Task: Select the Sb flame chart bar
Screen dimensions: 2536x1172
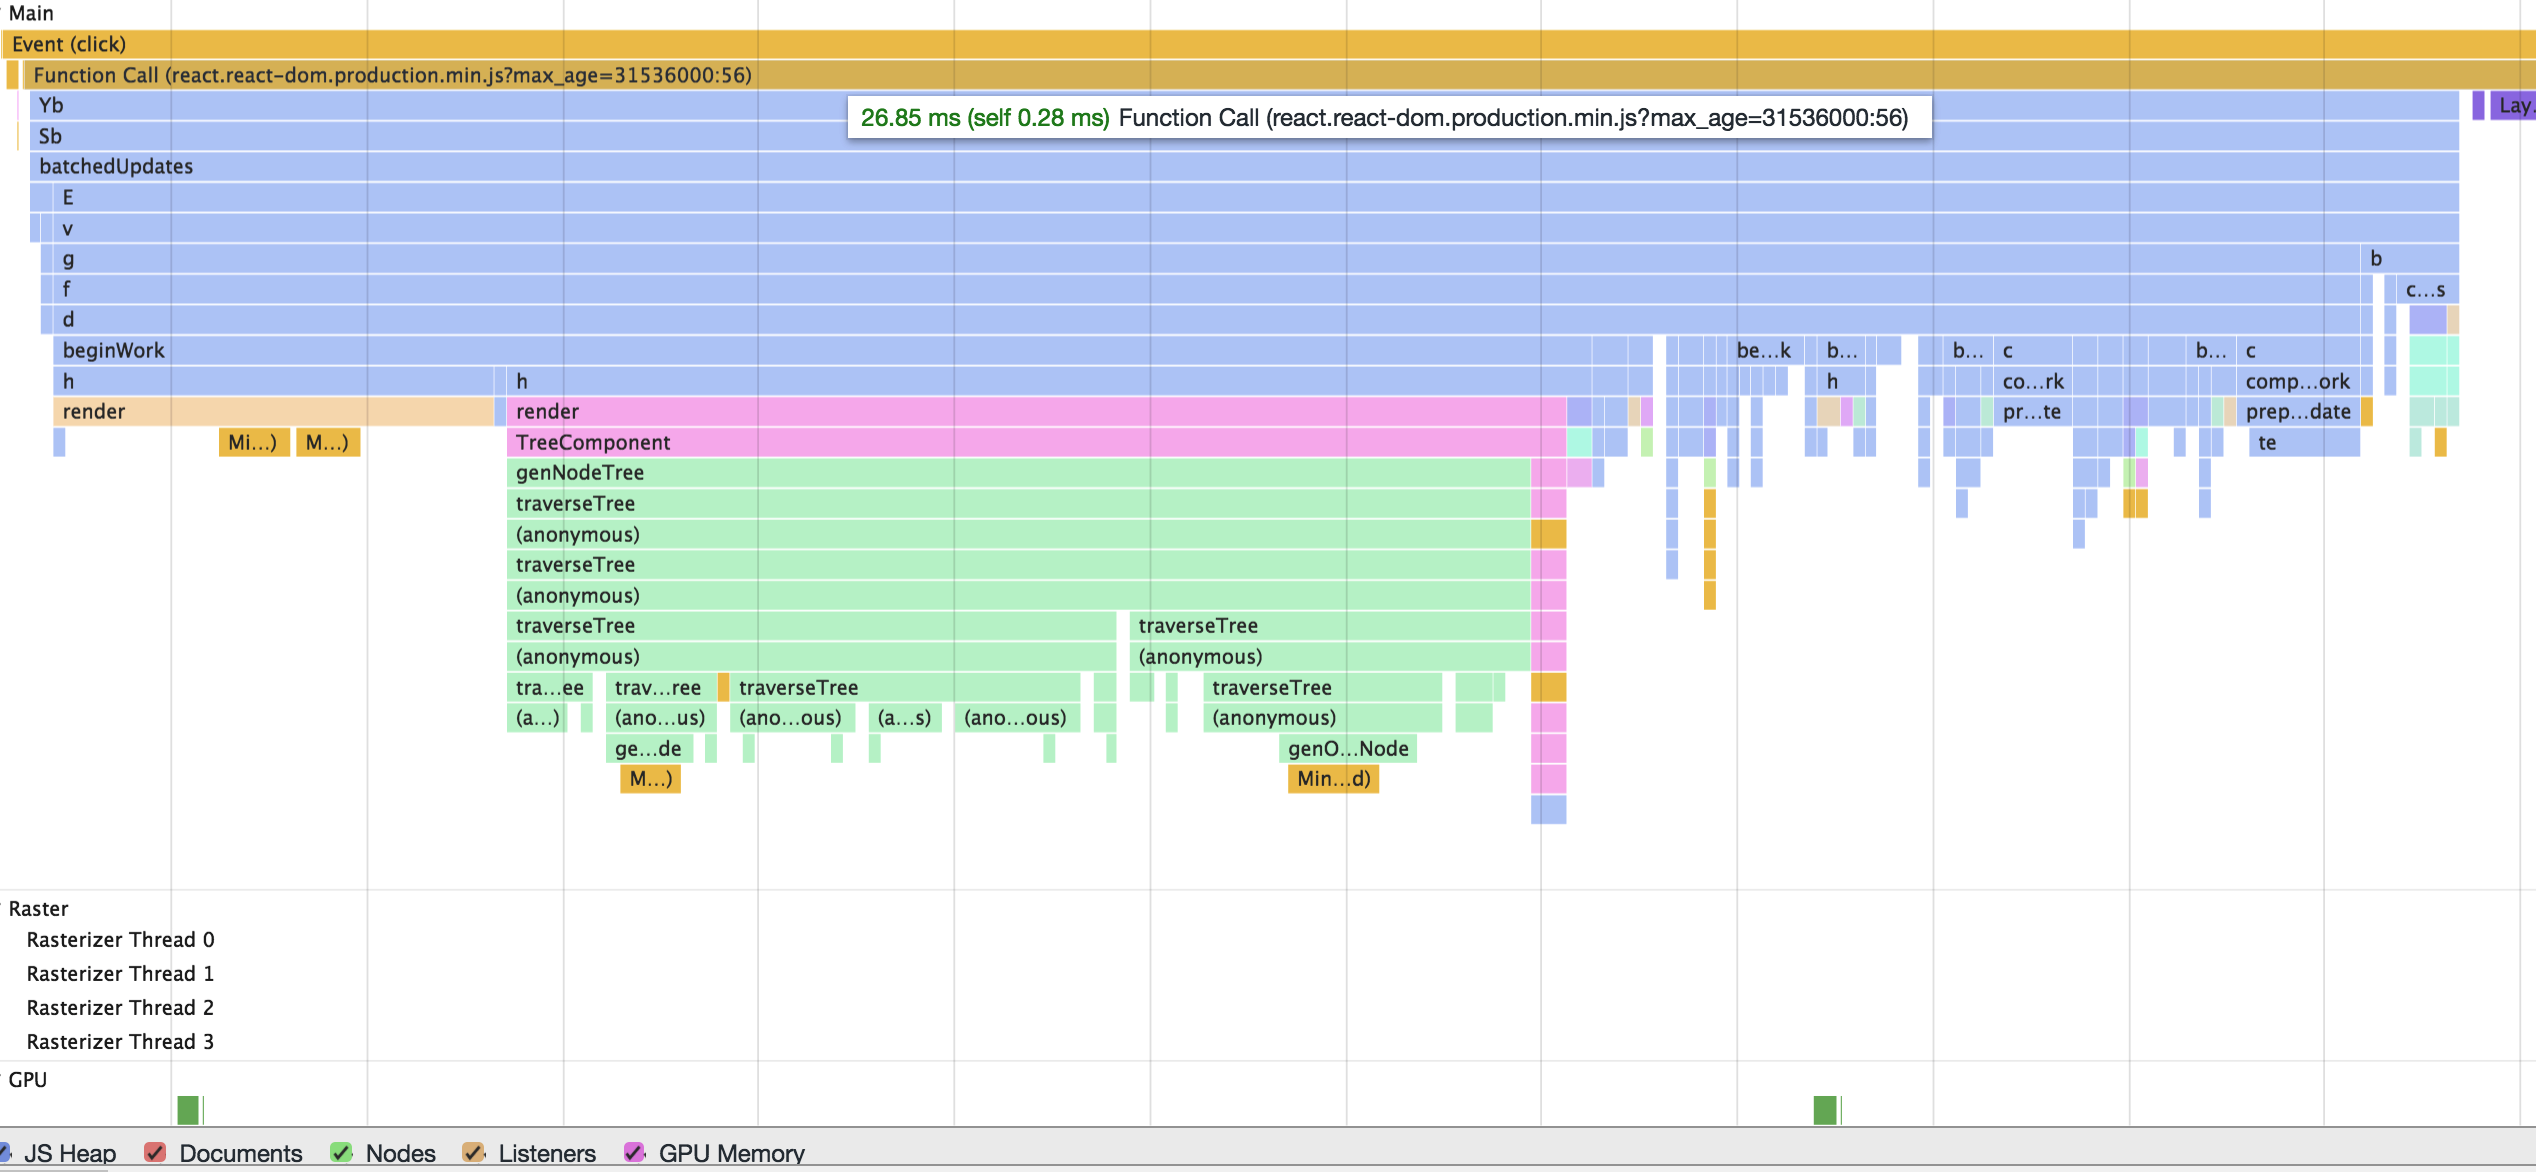Action: pos(1244,136)
